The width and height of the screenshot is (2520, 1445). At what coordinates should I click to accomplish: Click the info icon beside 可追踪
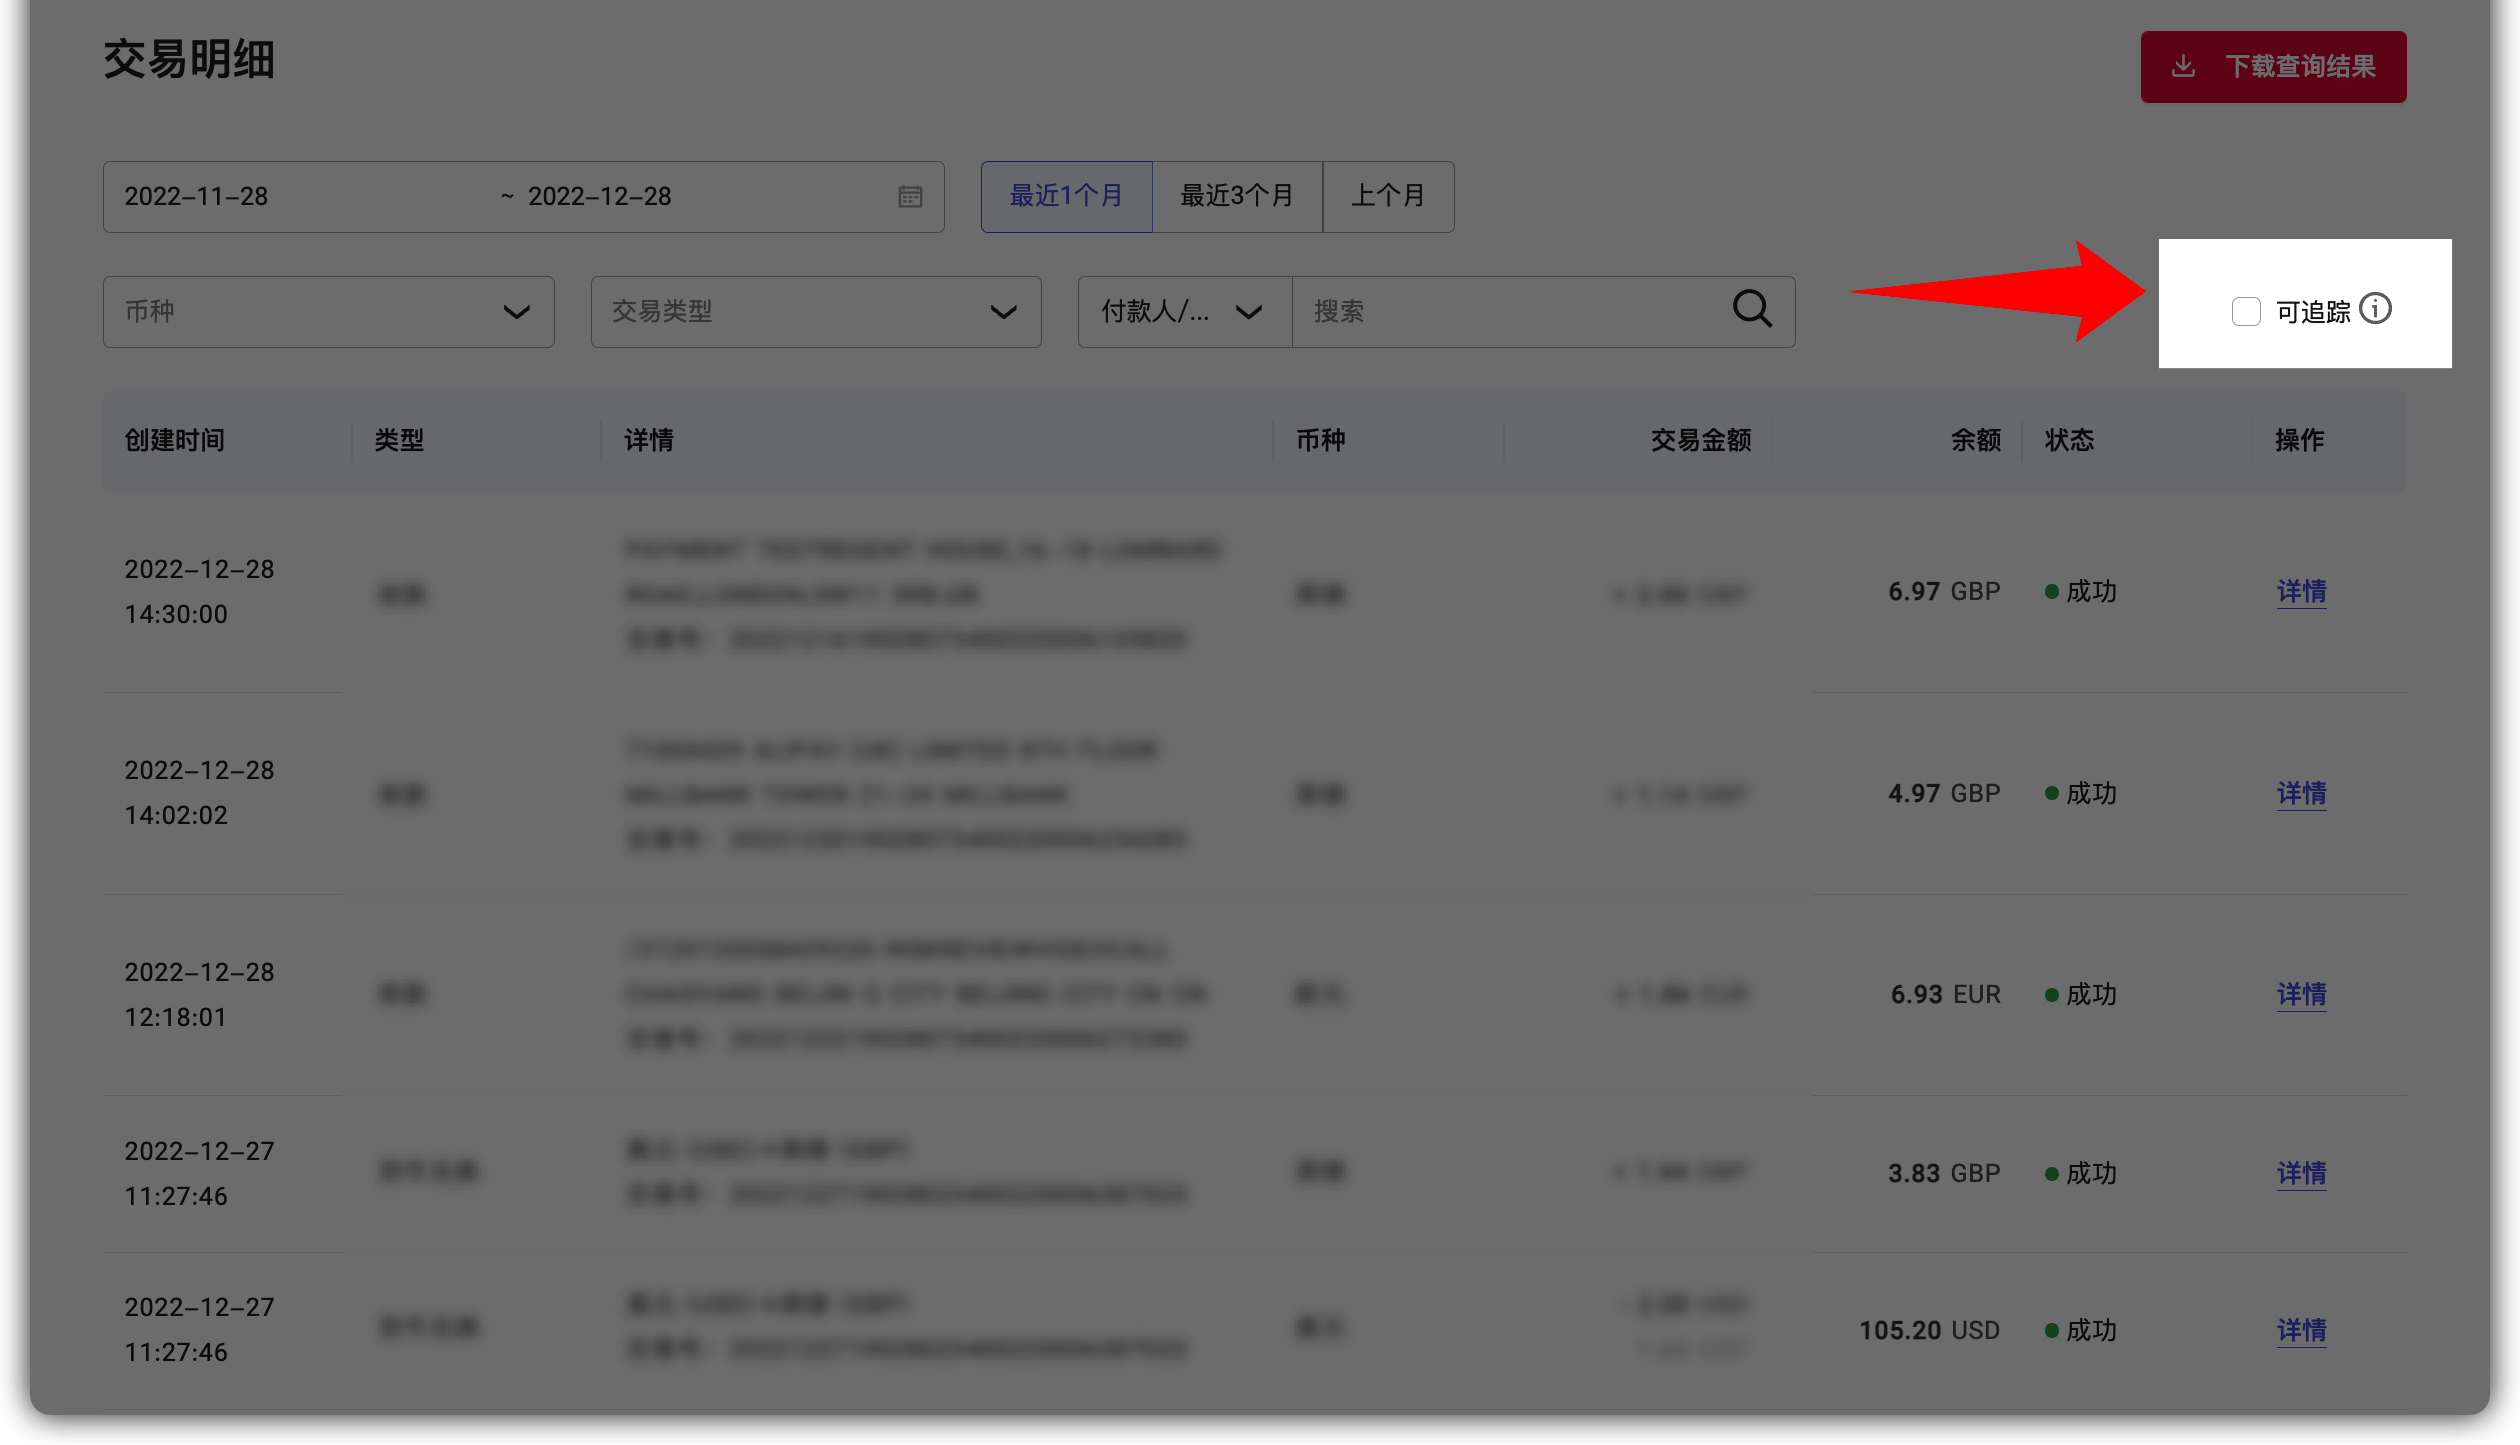pos(2377,309)
